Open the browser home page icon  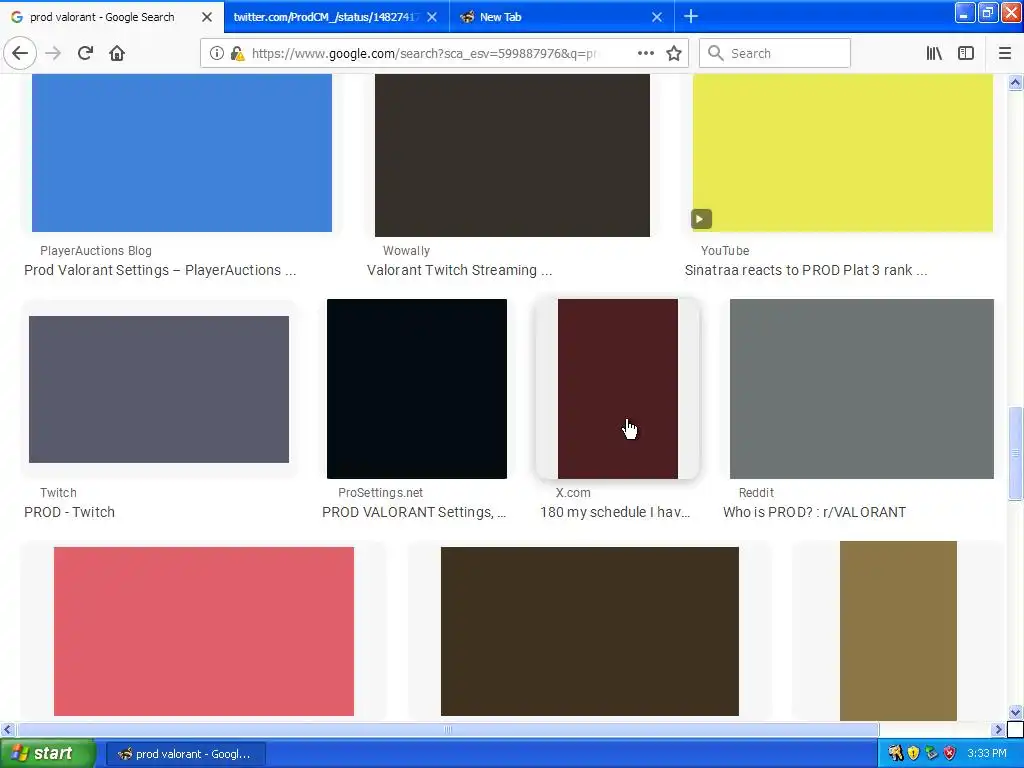point(117,53)
